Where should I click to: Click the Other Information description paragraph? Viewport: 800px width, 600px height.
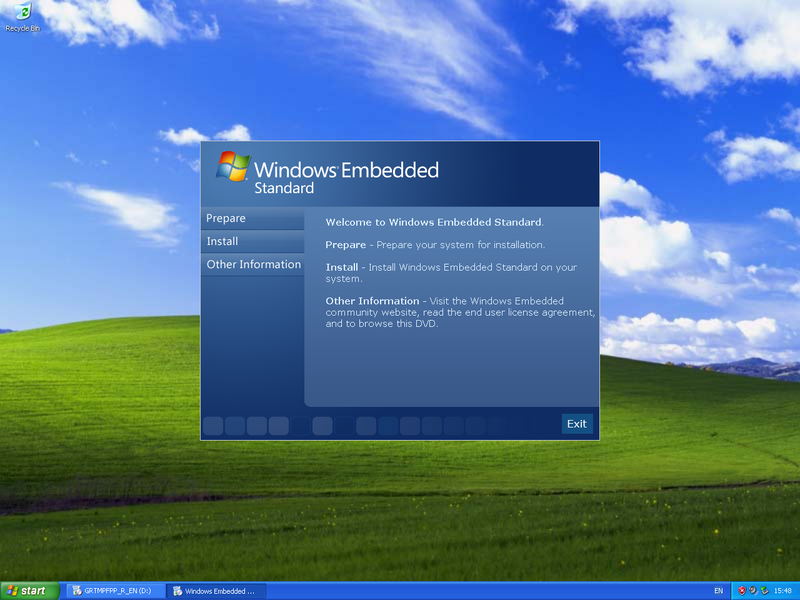pos(460,312)
